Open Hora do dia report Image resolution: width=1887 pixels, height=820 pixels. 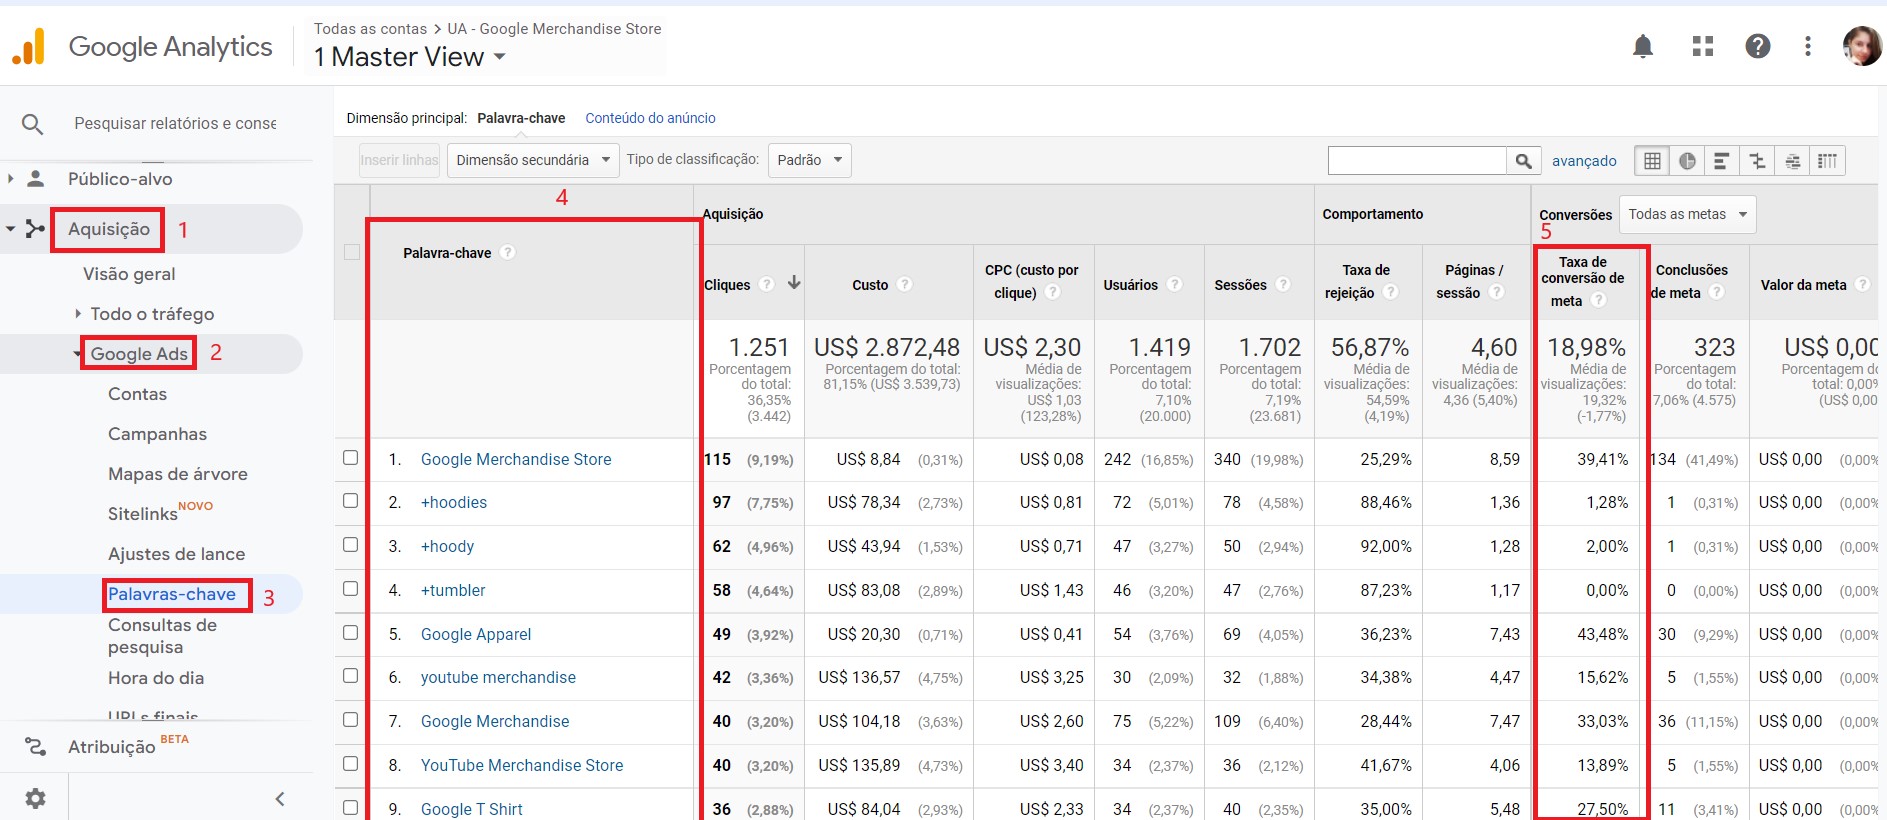click(156, 678)
